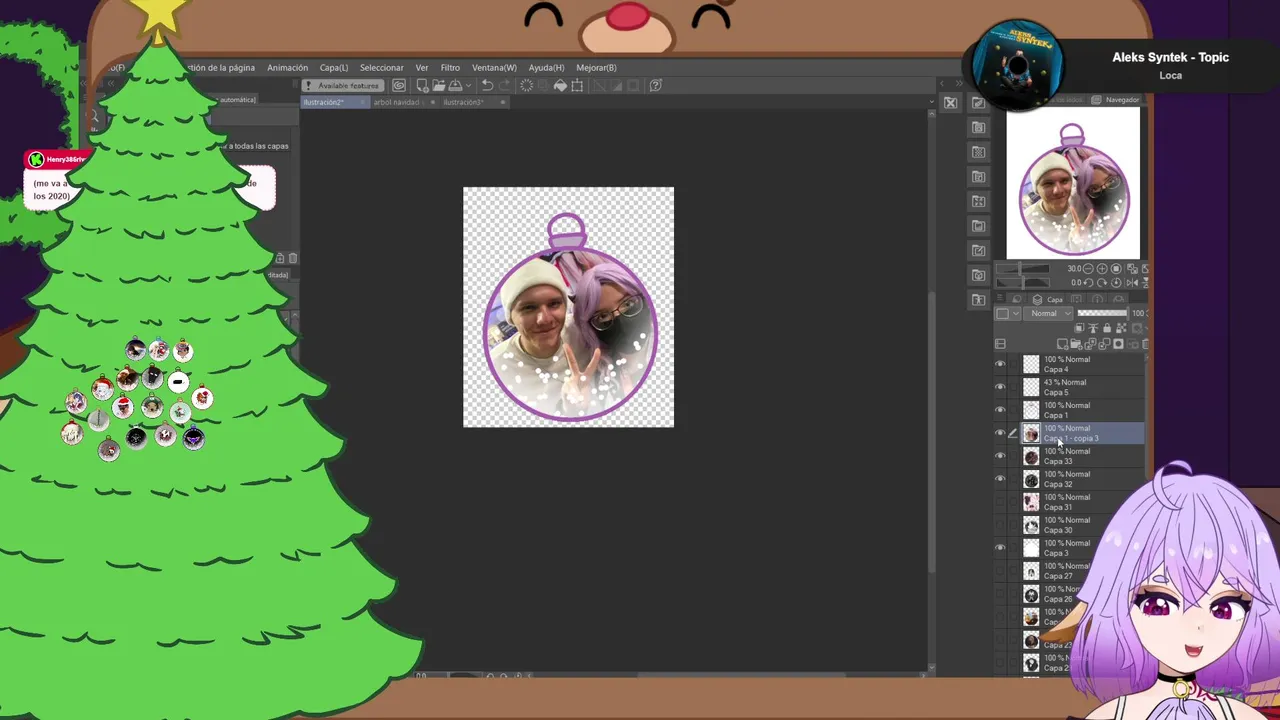Screen dimensions: 1280x720
Task: Click the New document toolbar icon
Action: (422, 86)
